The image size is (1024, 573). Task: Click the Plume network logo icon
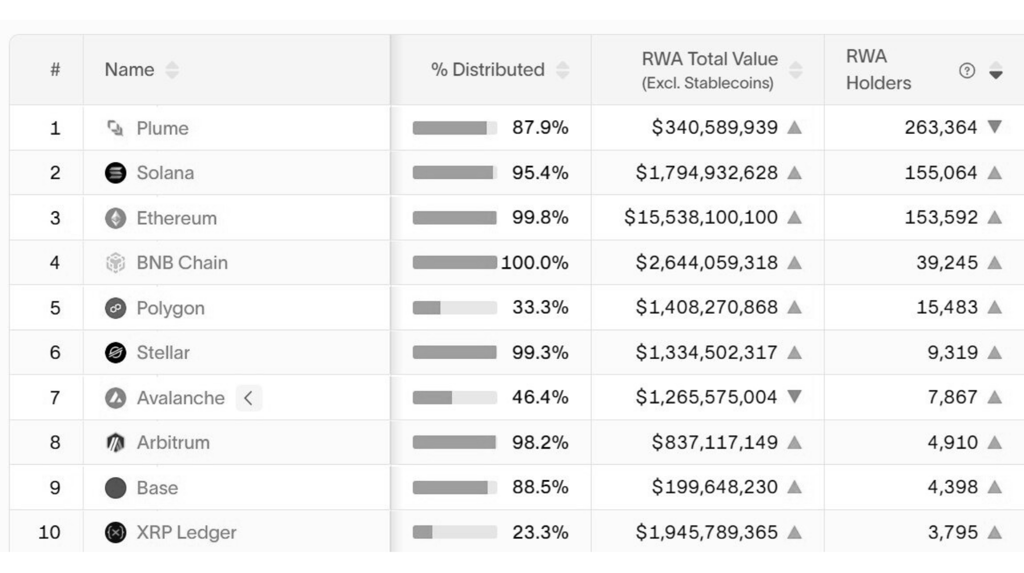point(116,128)
